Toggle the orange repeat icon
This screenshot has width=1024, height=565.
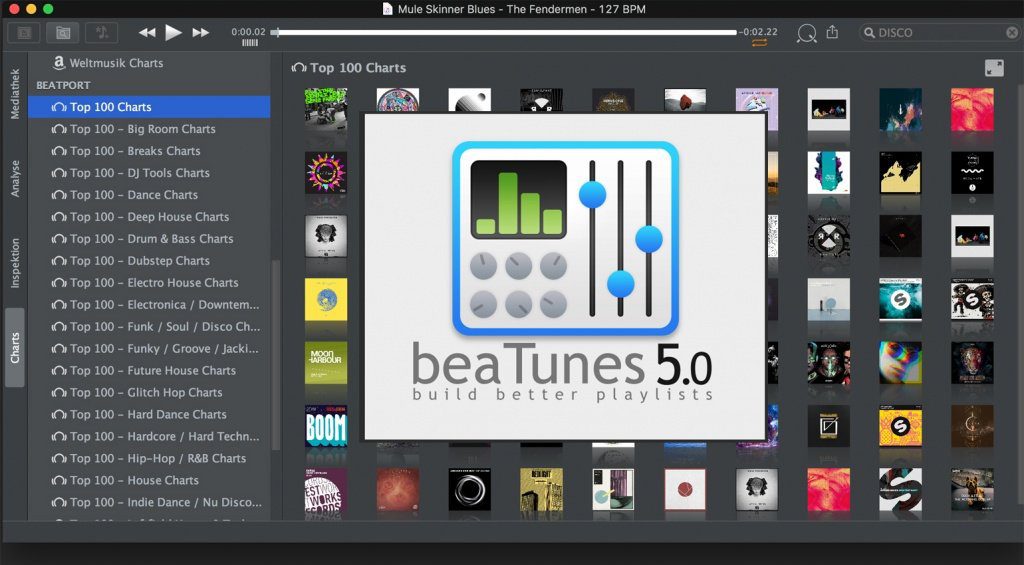pyautogui.click(x=759, y=43)
